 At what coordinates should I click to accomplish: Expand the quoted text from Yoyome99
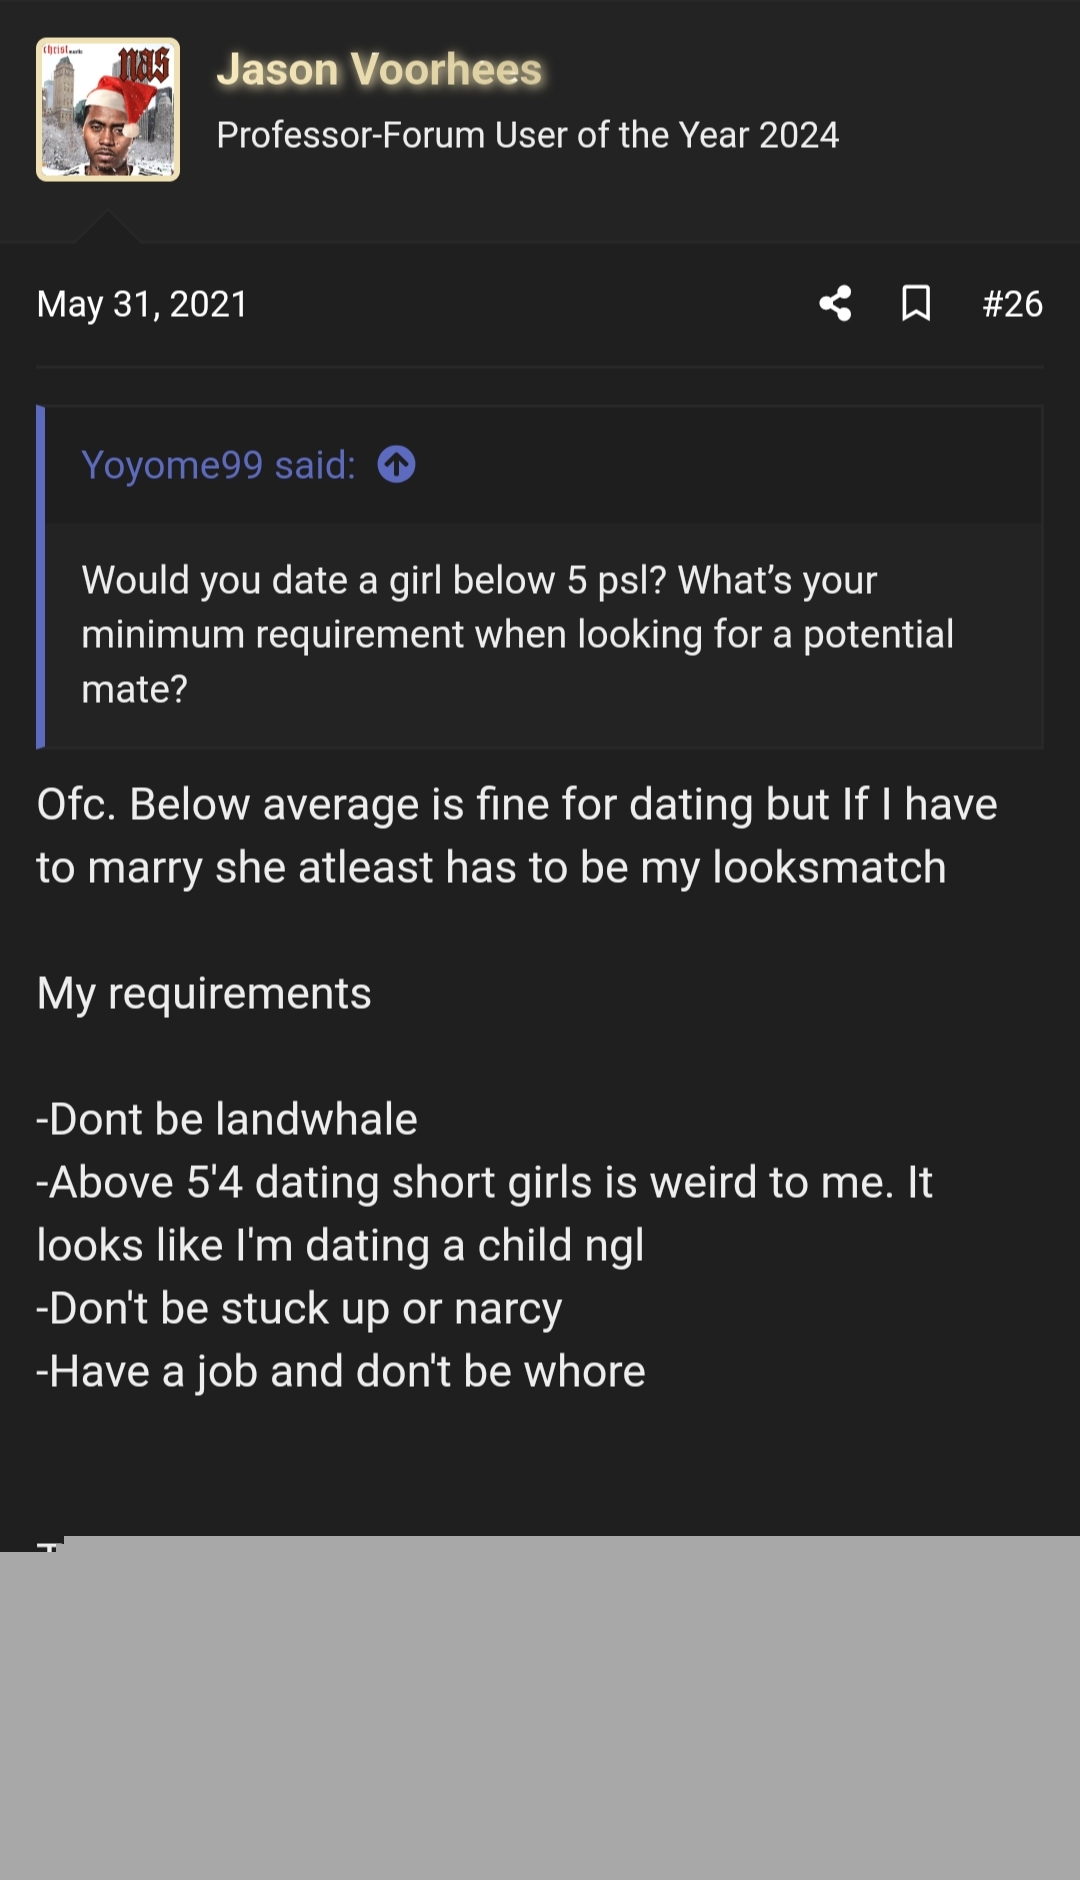pyautogui.click(x=517, y=634)
